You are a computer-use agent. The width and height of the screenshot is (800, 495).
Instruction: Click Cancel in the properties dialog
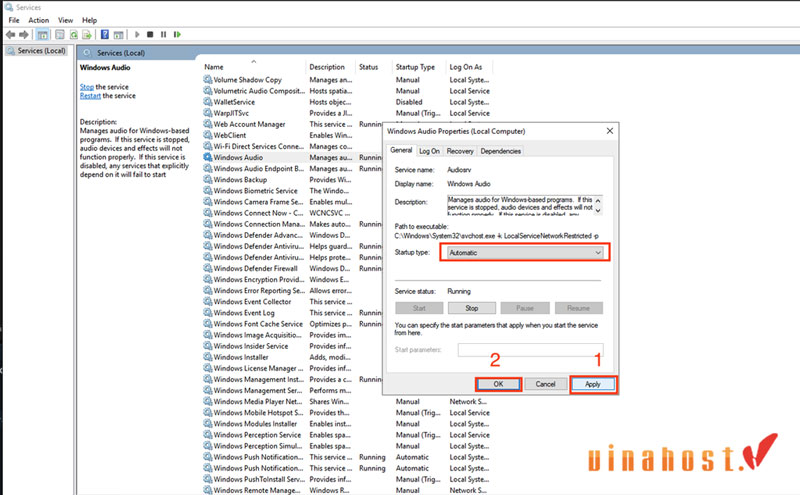click(545, 384)
